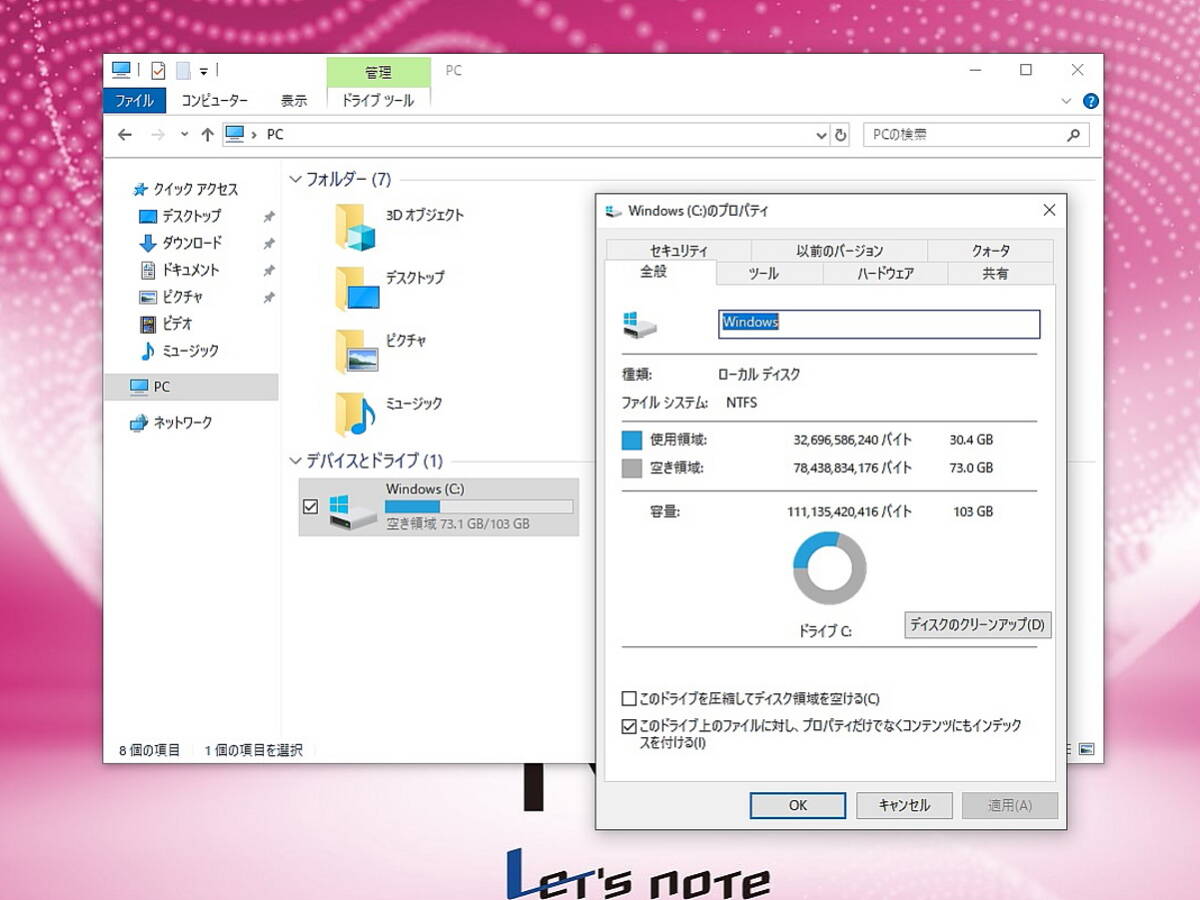Screen dimensions: 1200x900
Task: Click the drive icon in properties dialog
Action: [x=640, y=323]
